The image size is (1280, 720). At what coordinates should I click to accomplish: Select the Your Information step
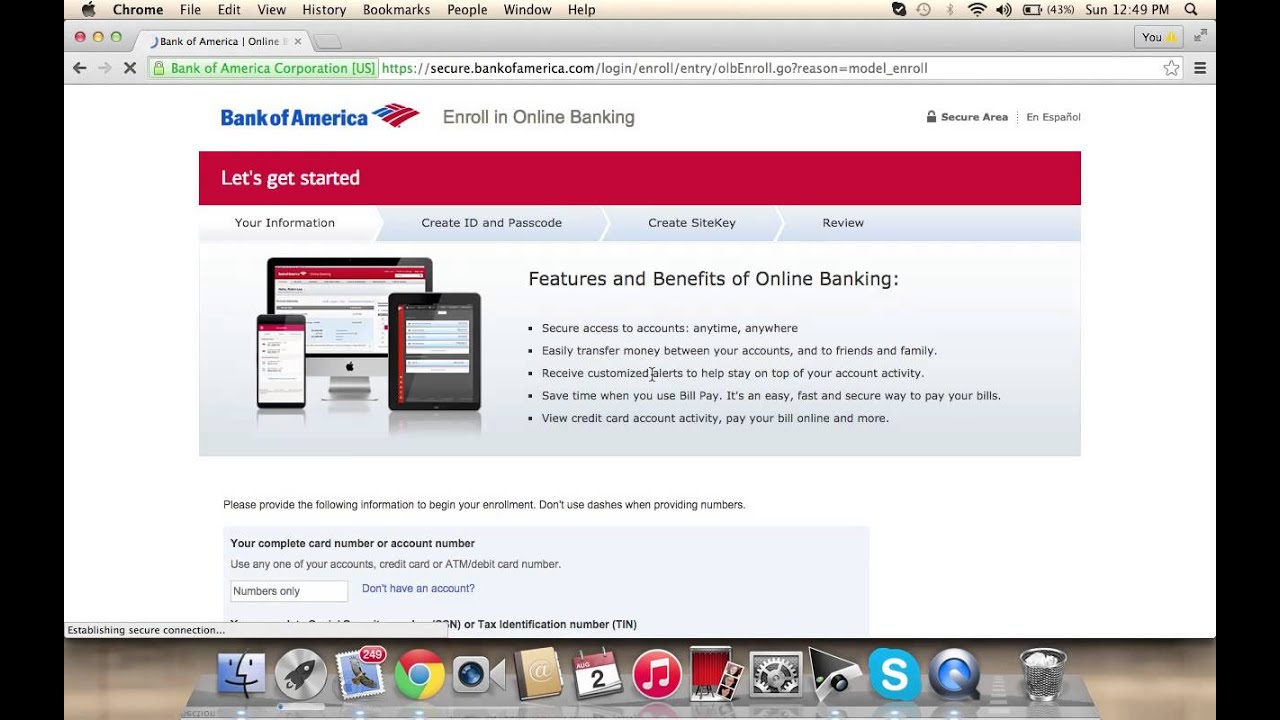pos(285,223)
